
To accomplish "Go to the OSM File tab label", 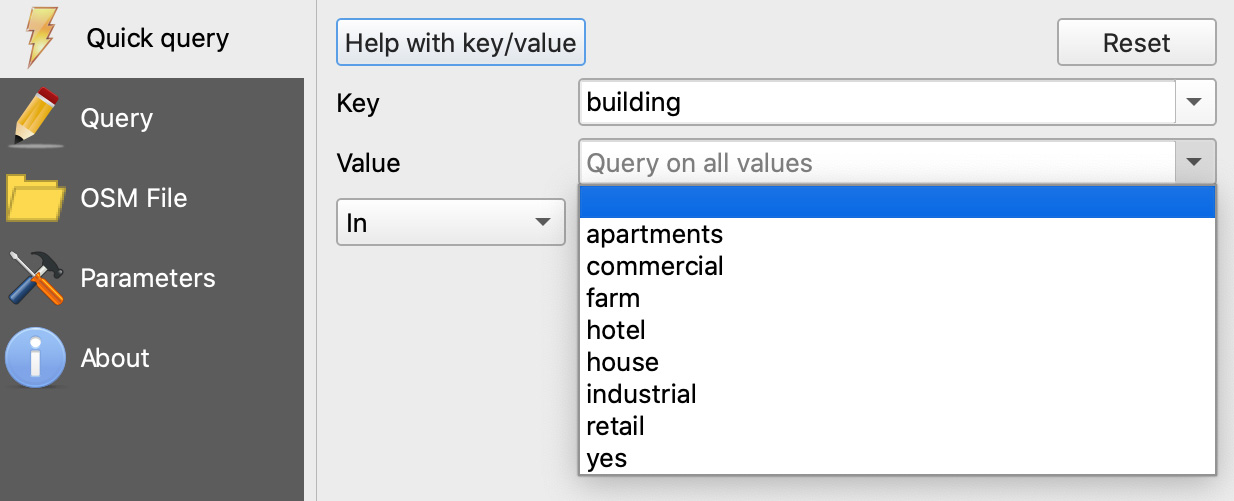I will (134, 198).
